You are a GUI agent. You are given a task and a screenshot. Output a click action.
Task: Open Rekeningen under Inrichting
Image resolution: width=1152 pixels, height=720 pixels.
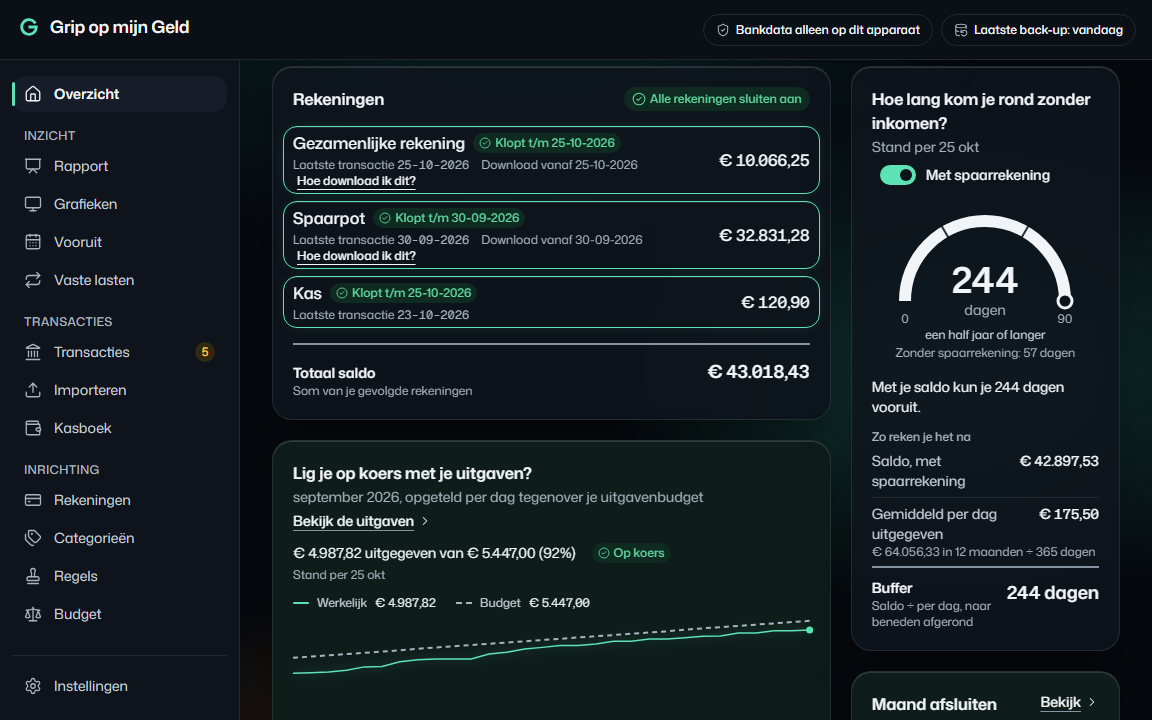coord(120,500)
